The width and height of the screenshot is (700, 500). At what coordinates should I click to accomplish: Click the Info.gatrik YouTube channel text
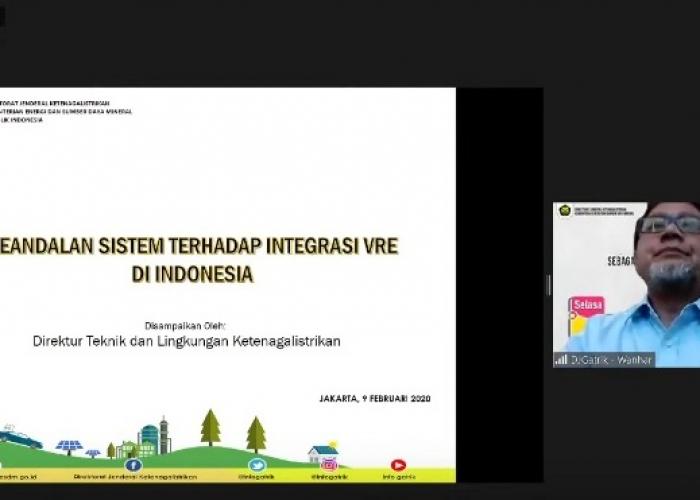point(398,477)
